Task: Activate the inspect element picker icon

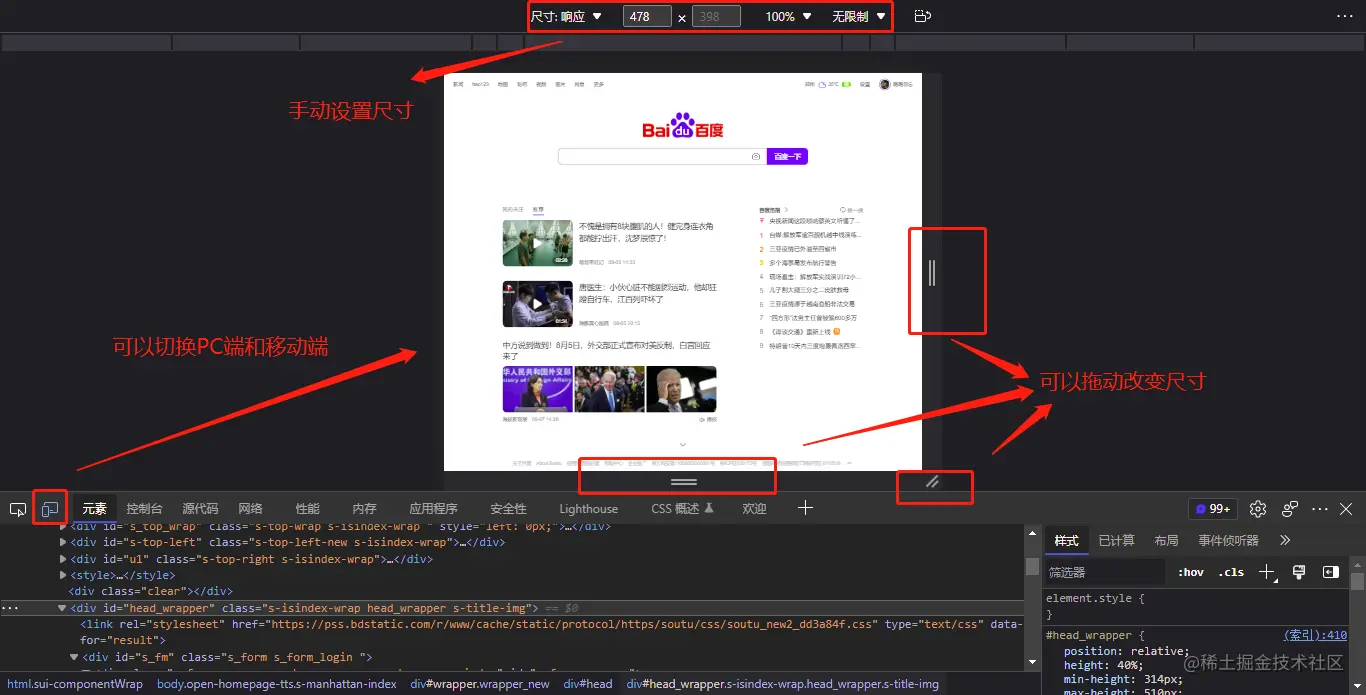Action: pyautogui.click(x=18, y=509)
